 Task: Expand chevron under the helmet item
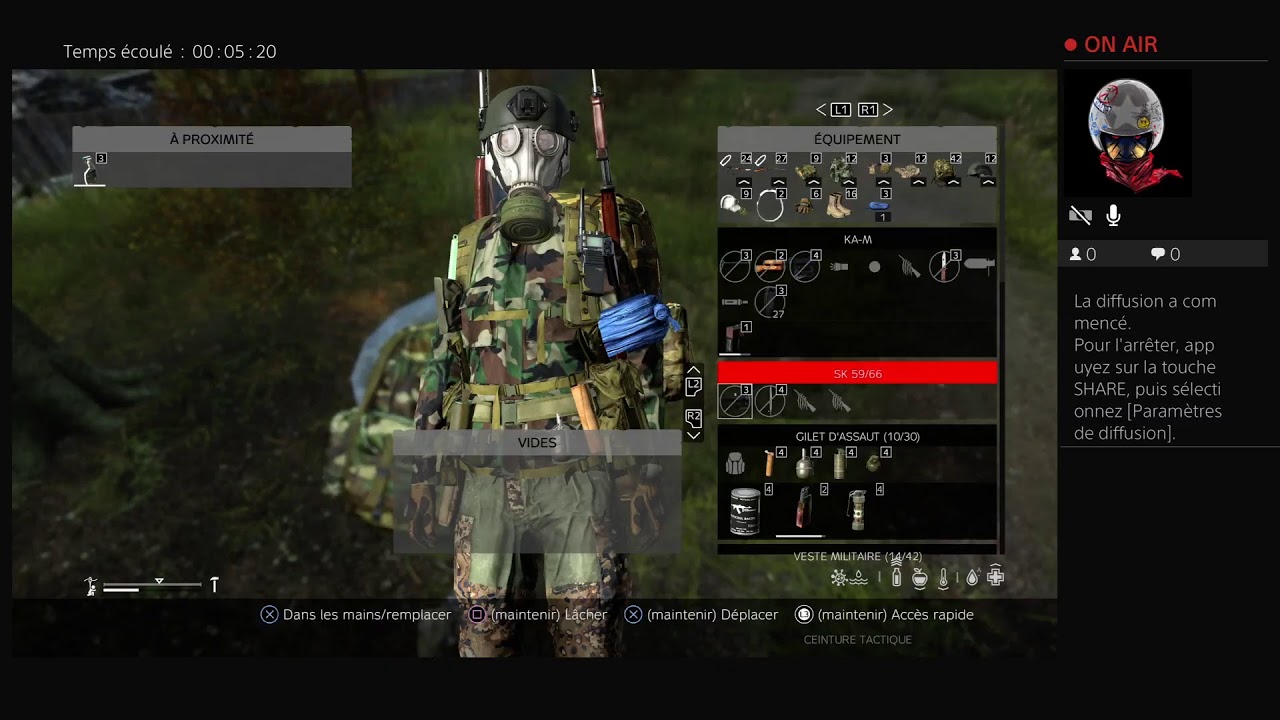point(988,182)
